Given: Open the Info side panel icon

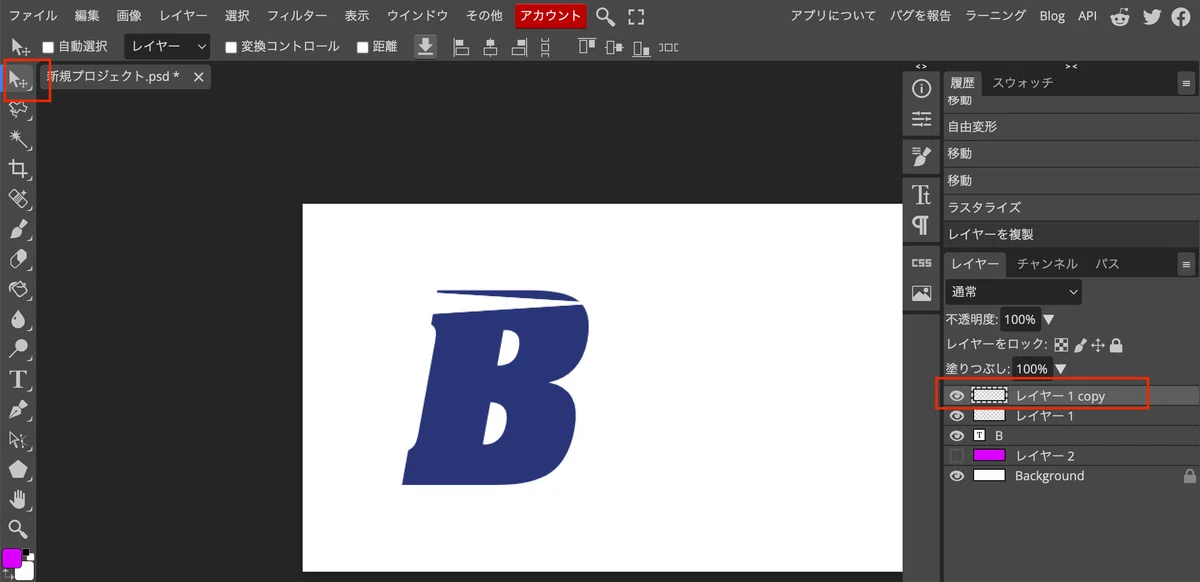Looking at the screenshot, I should pos(921,89).
